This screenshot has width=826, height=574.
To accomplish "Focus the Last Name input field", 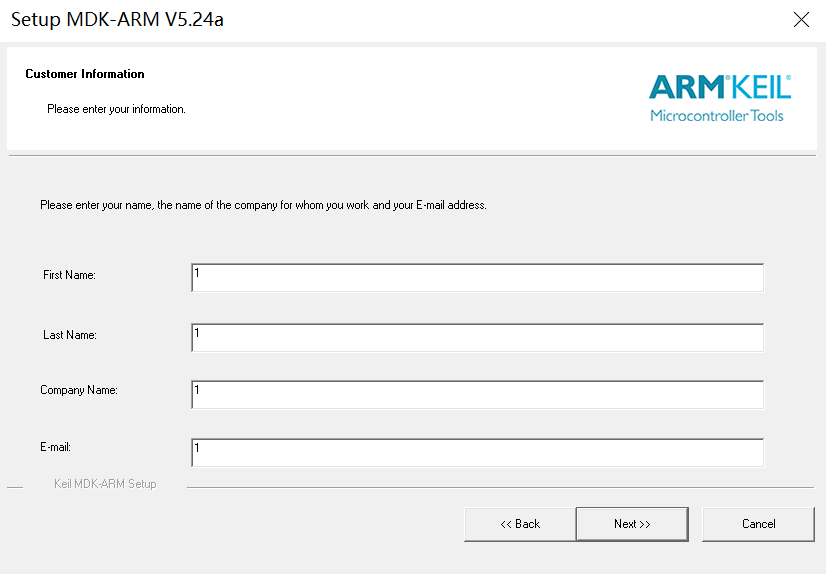I will (477, 338).
